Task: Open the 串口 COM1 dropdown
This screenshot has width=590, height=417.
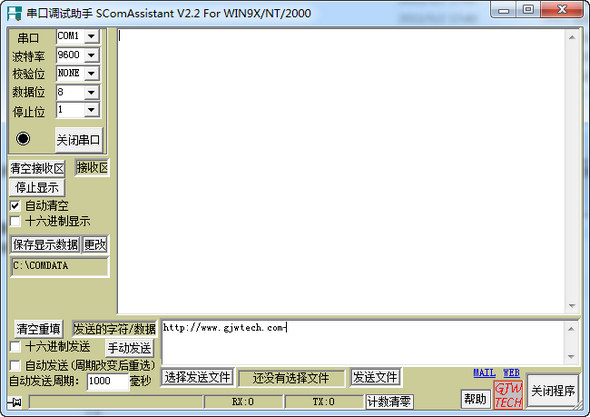Action: point(91,36)
